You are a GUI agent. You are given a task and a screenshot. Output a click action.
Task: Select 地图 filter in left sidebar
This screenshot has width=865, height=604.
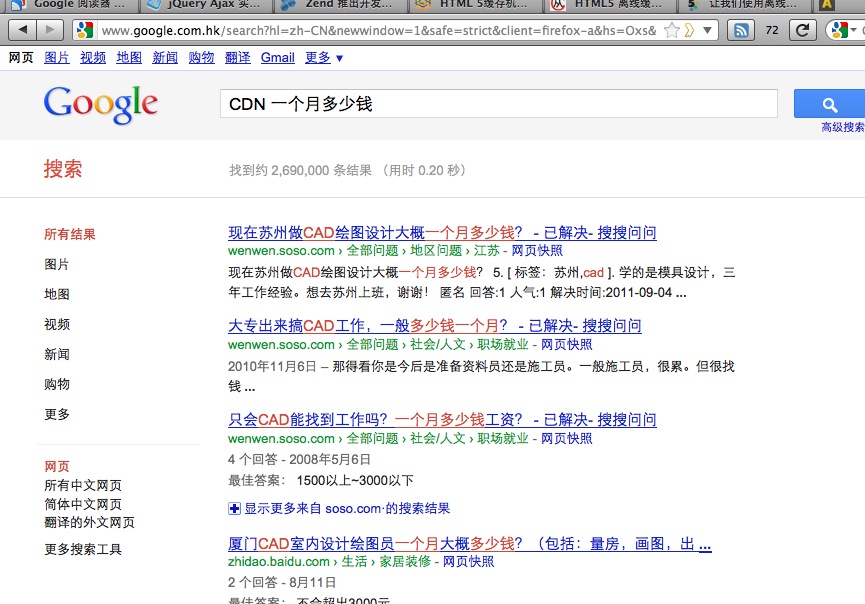coord(57,294)
